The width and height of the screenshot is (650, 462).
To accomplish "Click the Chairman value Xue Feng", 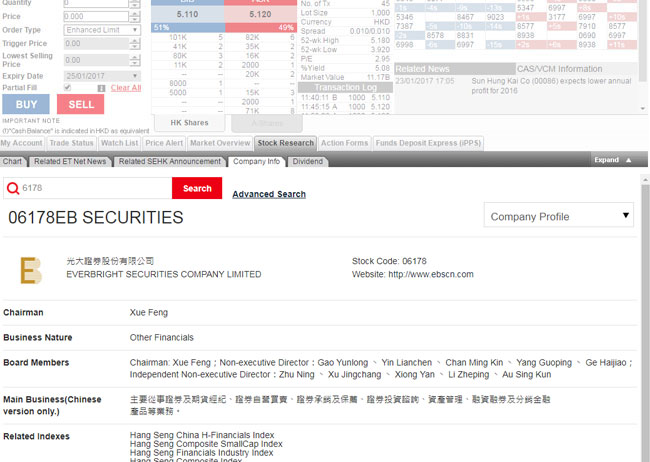I will click(x=149, y=313).
